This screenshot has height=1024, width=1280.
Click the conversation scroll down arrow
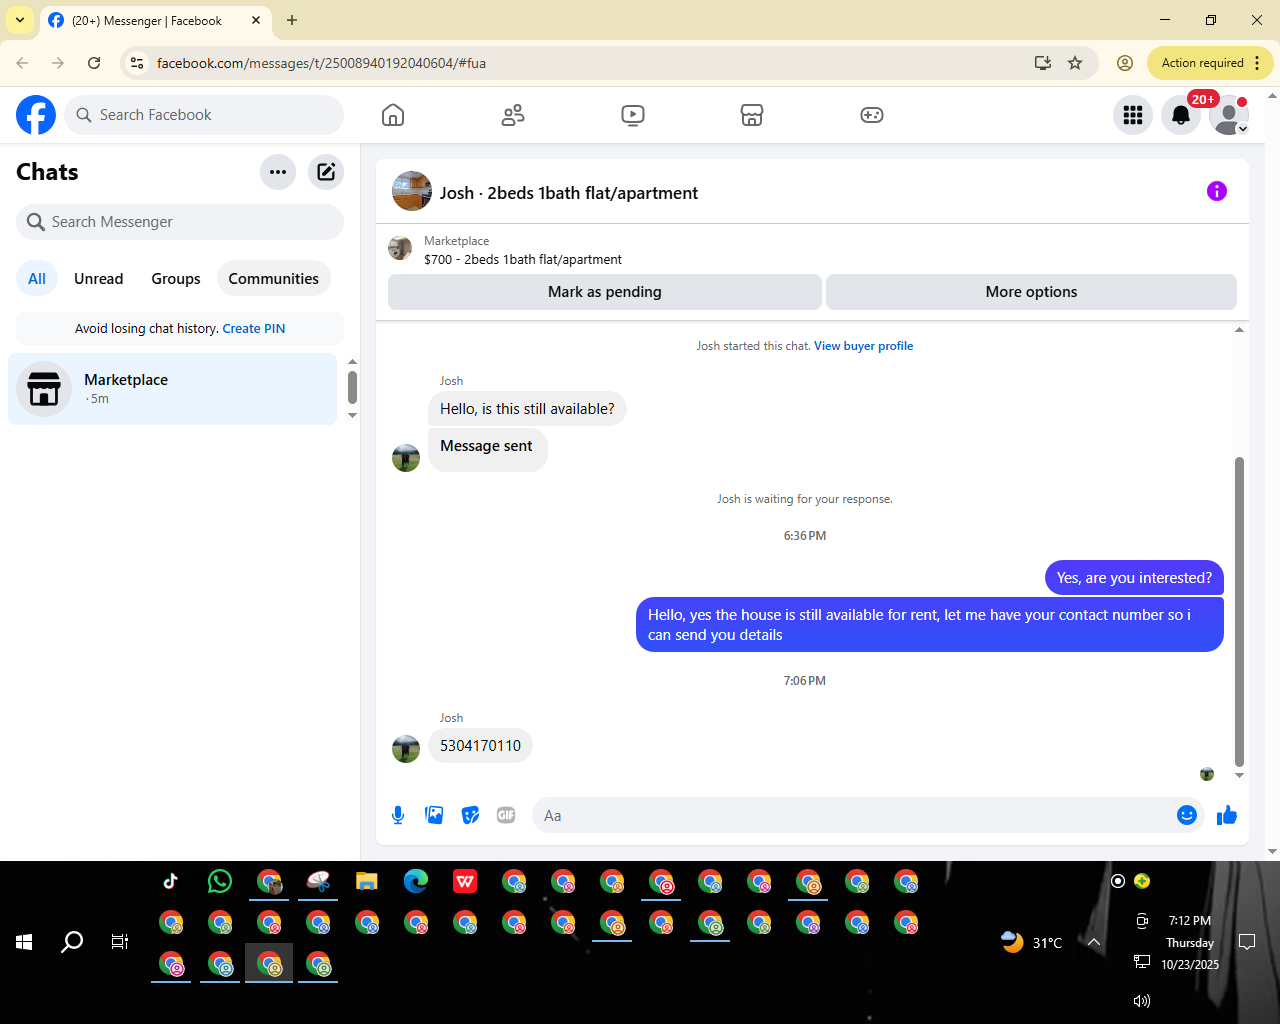coord(1240,775)
